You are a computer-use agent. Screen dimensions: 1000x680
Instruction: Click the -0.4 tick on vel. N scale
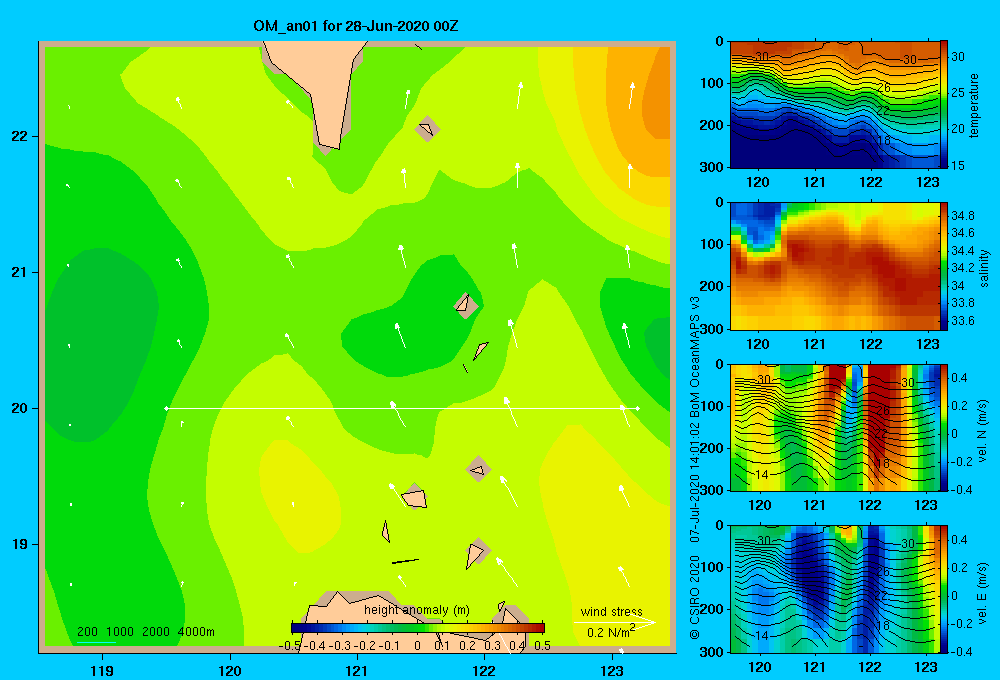click(961, 490)
